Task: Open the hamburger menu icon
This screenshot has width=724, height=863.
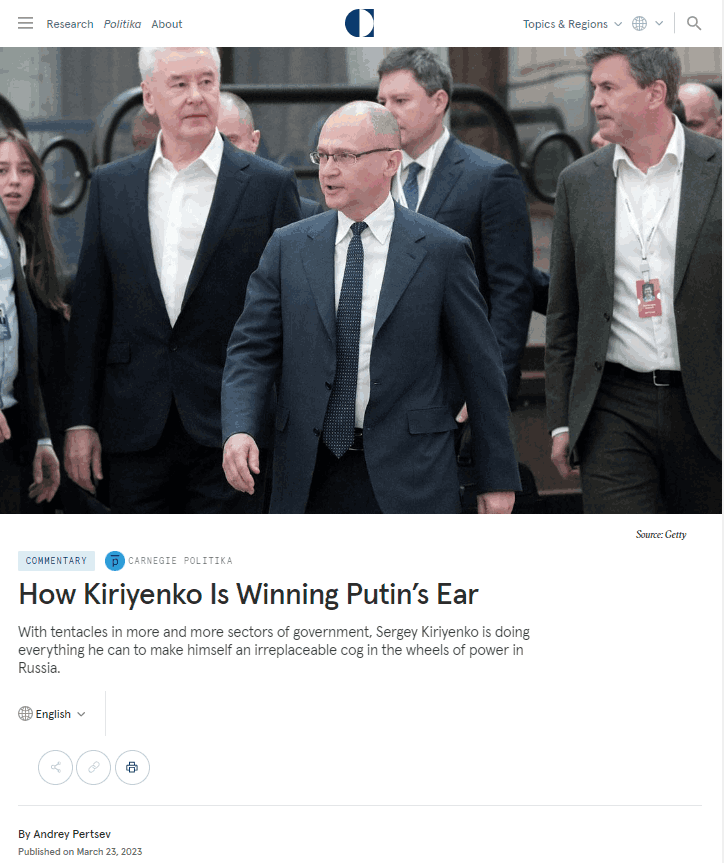Action: click(25, 23)
